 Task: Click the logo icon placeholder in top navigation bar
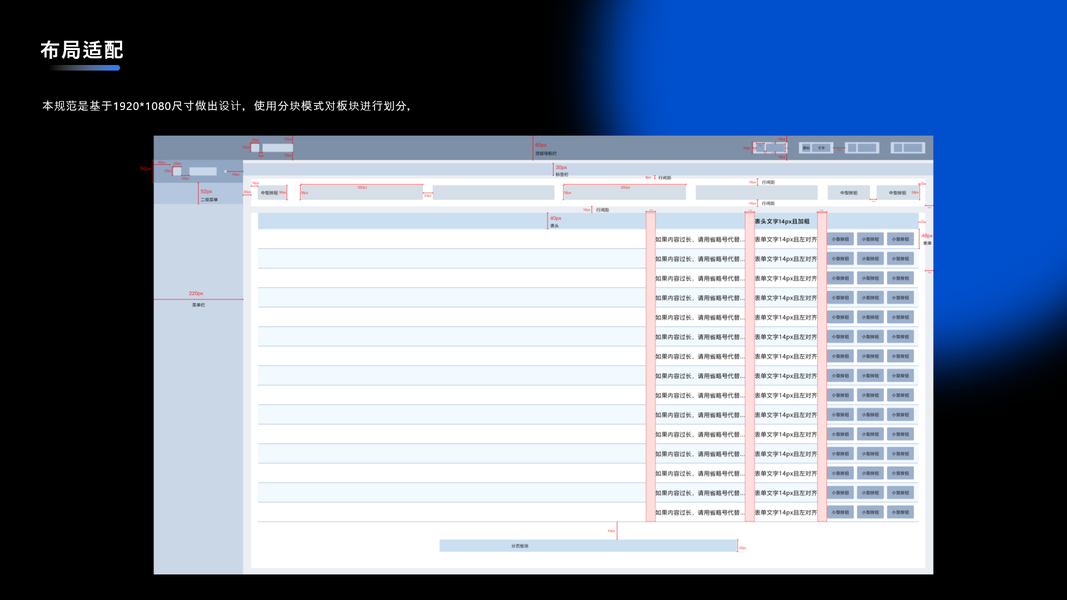pyautogui.click(x=255, y=148)
